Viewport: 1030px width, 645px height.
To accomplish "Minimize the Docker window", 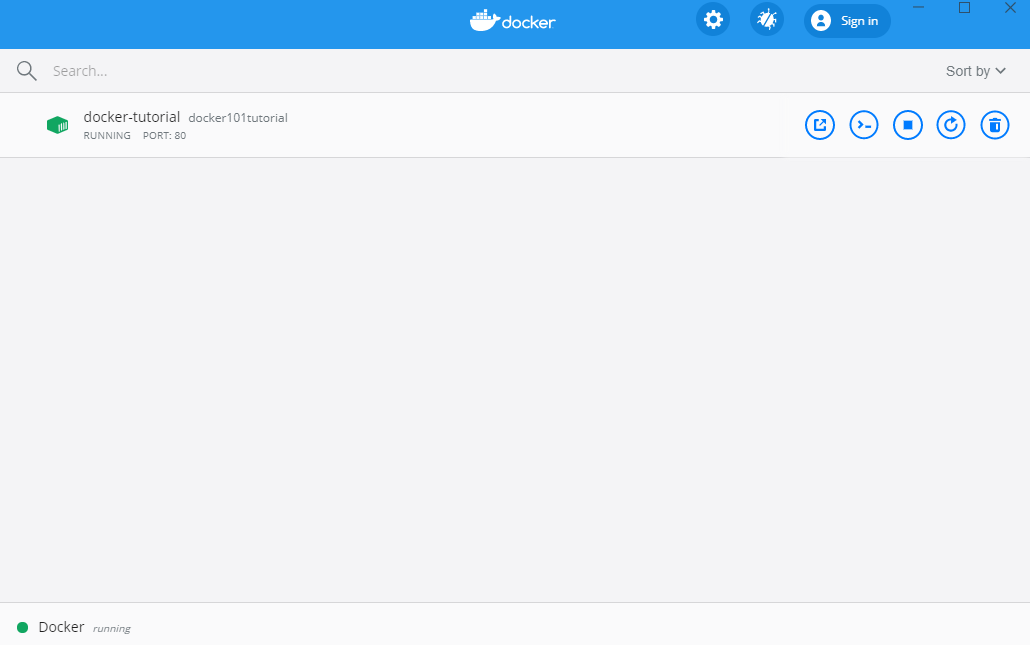I will 918,7.
